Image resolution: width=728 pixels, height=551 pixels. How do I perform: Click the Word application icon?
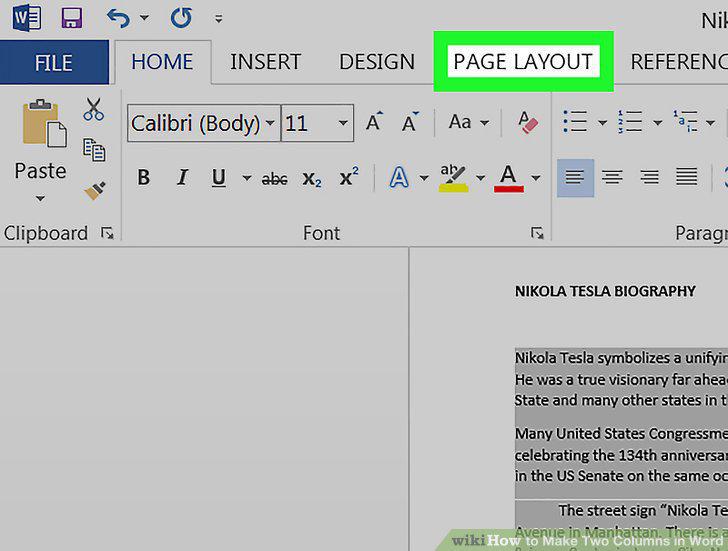(27, 19)
